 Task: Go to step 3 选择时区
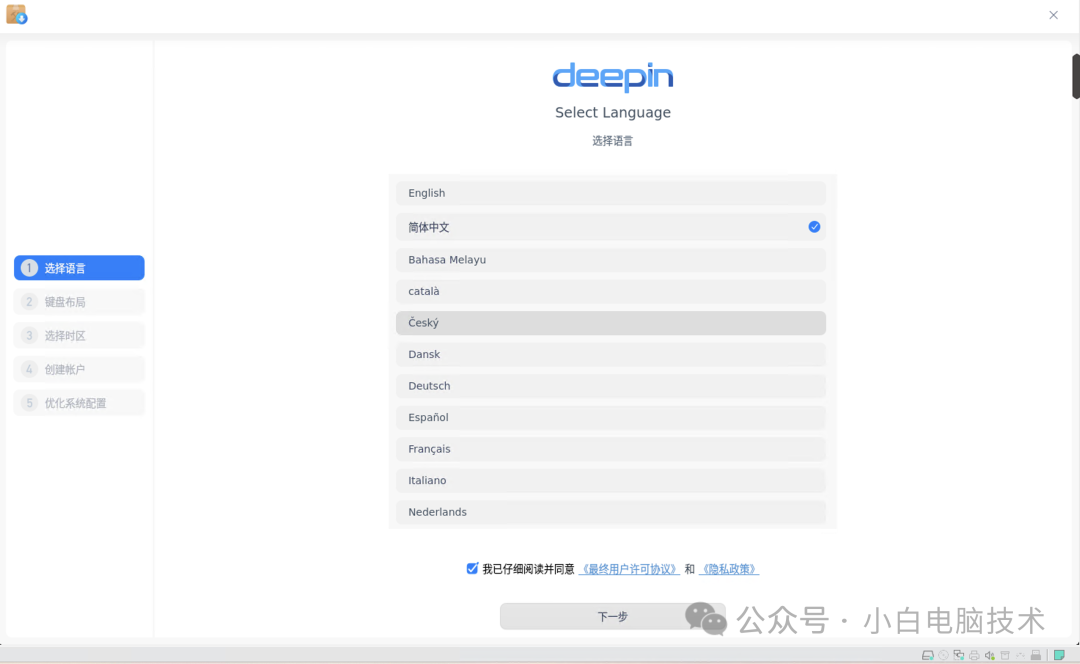click(x=79, y=335)
